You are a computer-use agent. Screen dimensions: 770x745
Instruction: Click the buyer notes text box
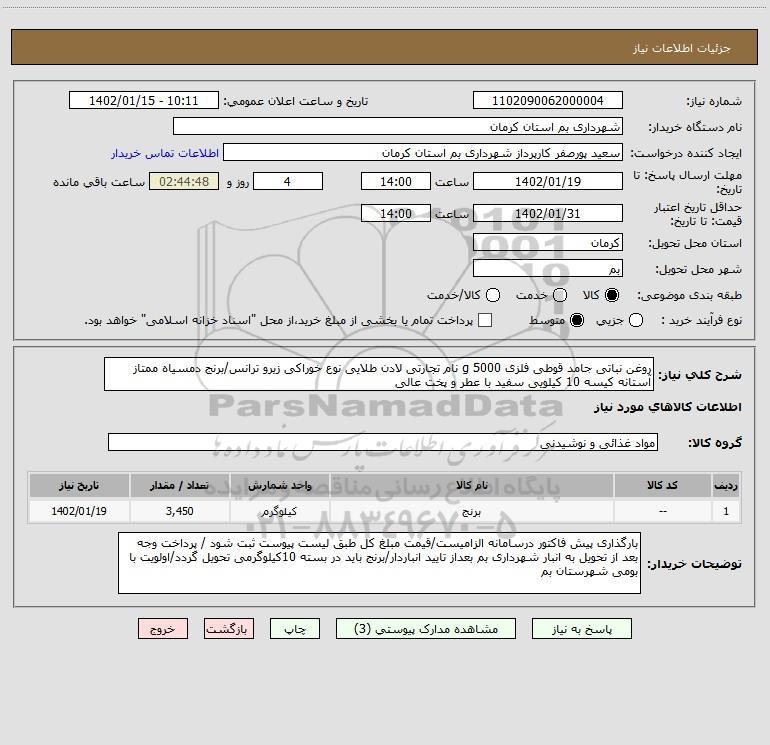(x=379, y=563)
